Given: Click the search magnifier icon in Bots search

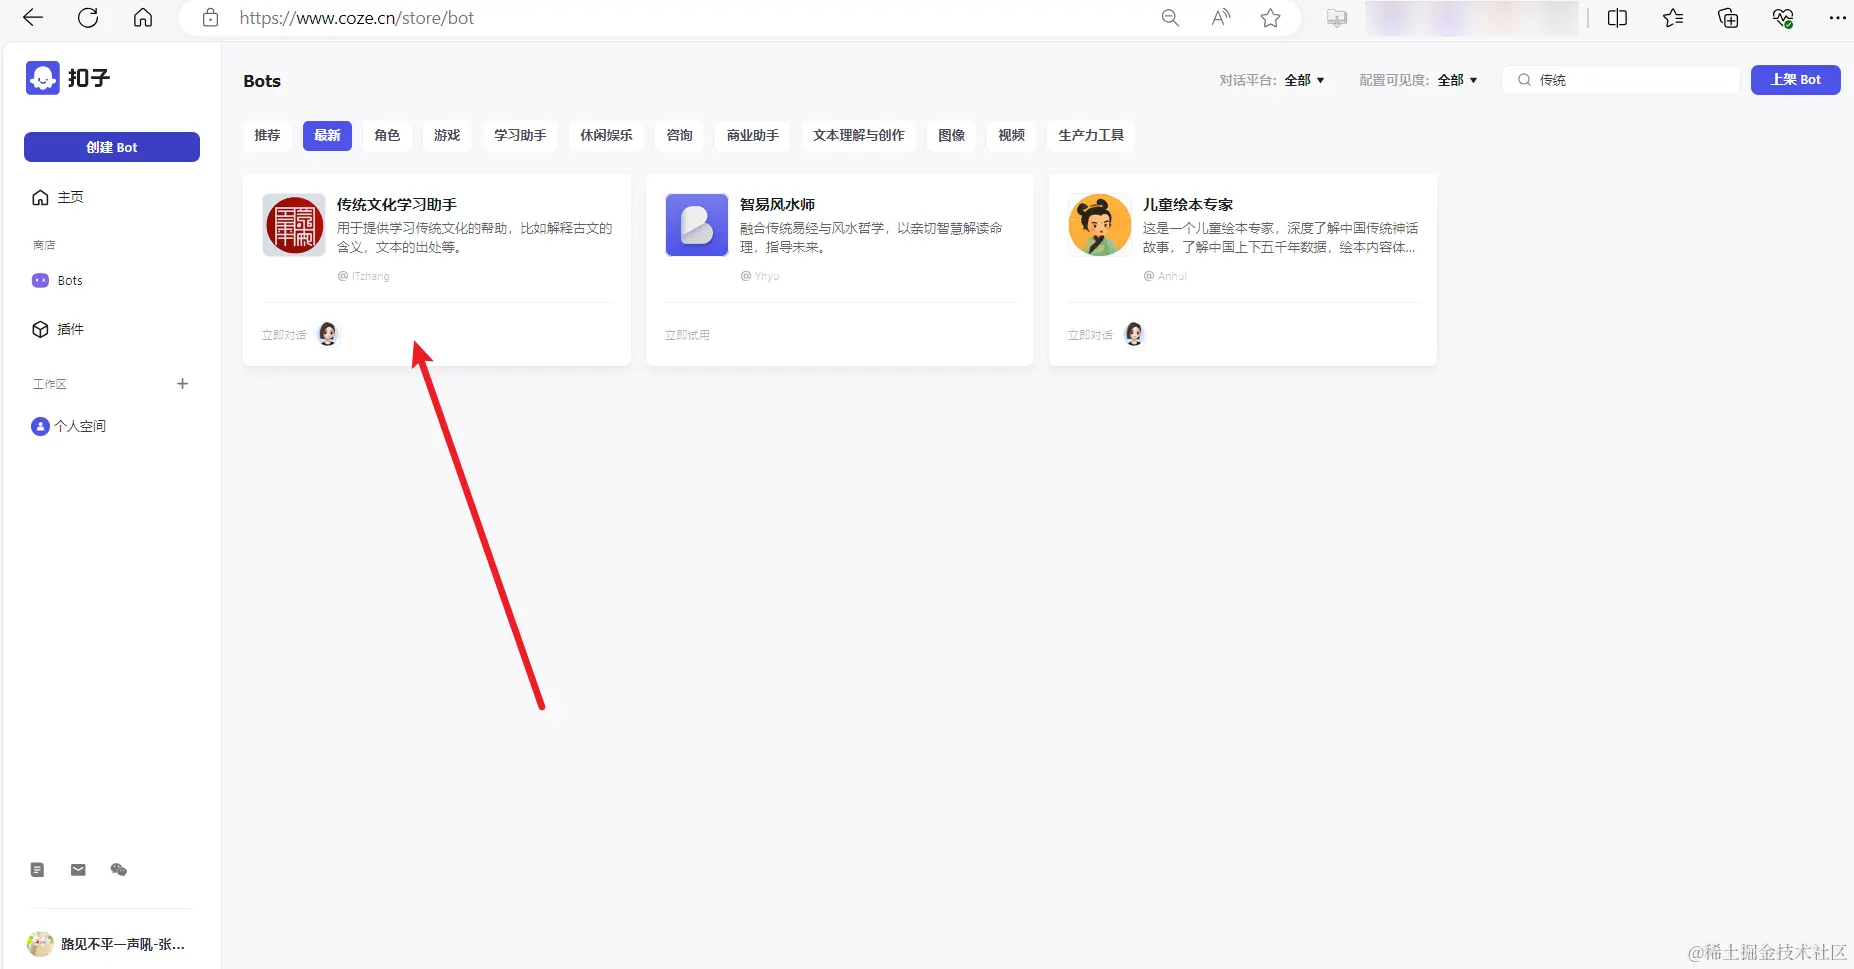Looking at the screenshot, I should 1524,80.
